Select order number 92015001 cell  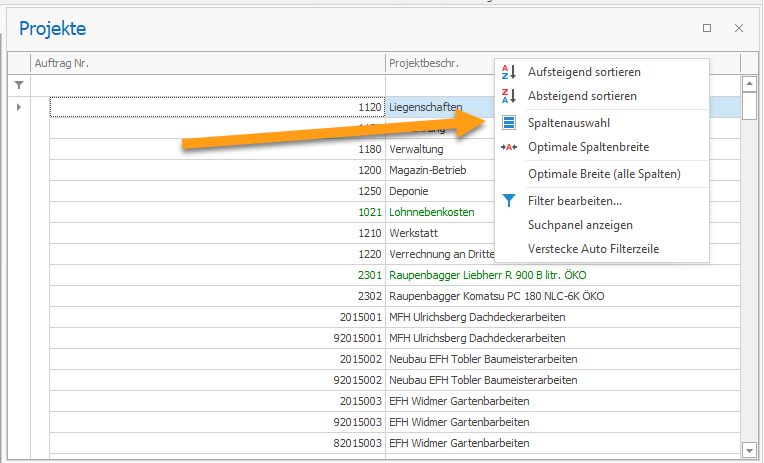click(x=217, y=338)
